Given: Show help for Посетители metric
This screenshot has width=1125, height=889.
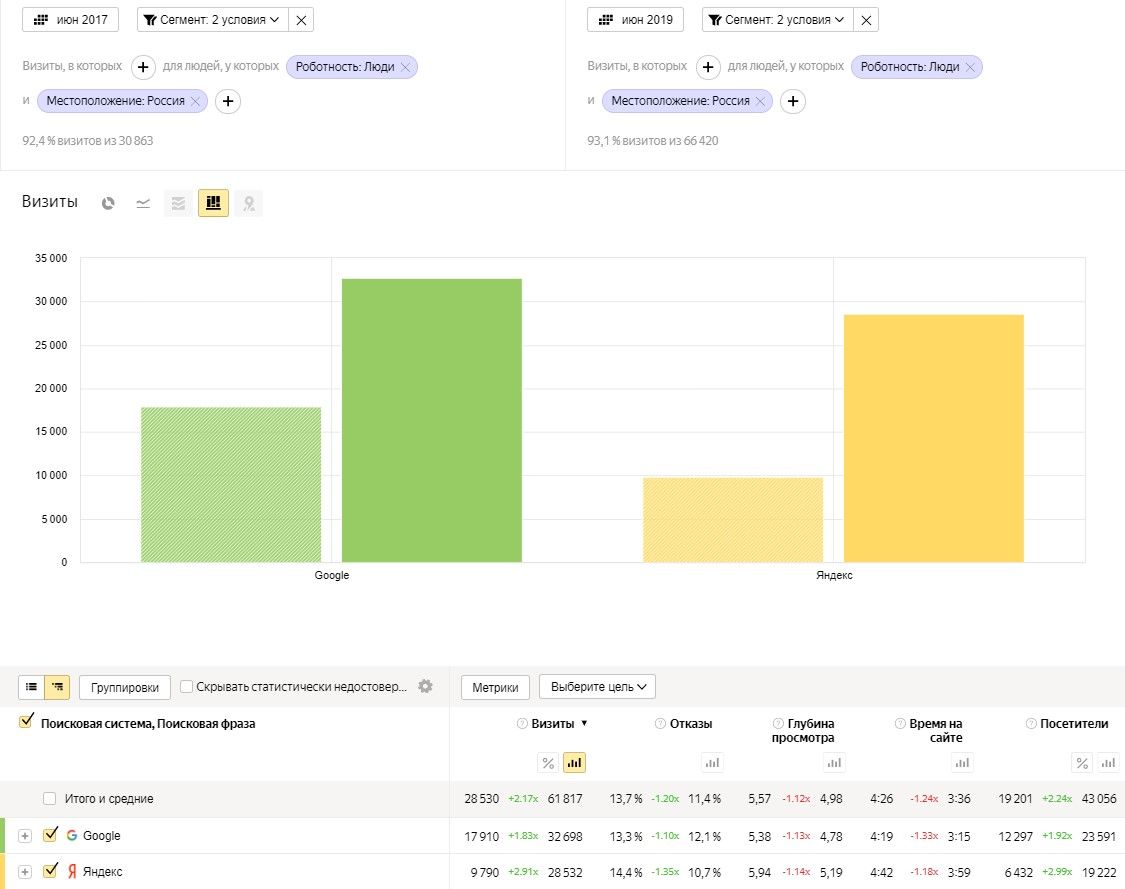Looking at the screenshot, I should (x=1032, y=723).
